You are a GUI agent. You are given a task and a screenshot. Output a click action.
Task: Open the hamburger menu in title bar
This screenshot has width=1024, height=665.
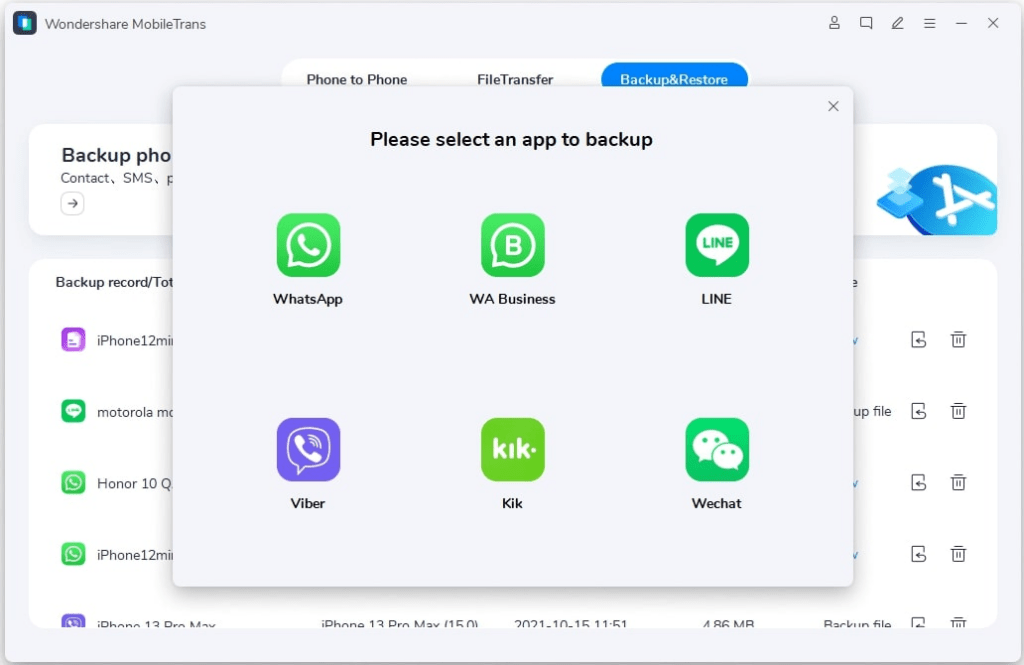[929, 23]
